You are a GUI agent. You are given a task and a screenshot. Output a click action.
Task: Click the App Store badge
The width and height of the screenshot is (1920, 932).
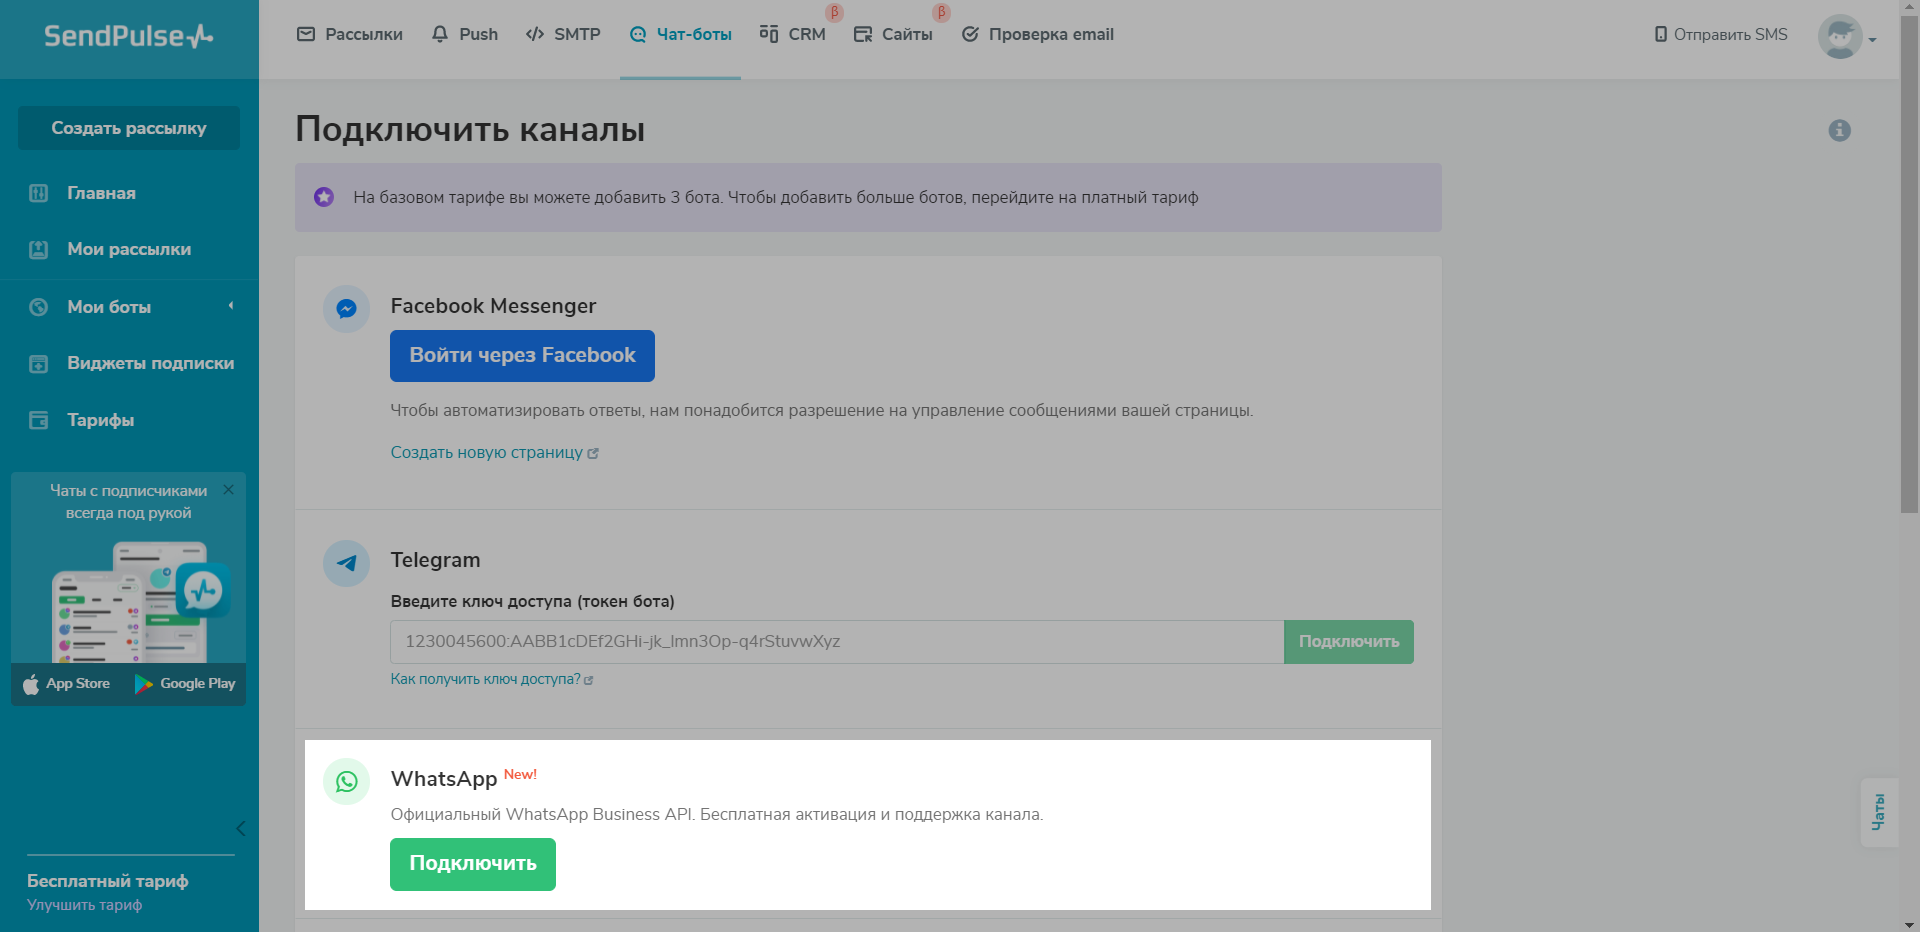point(67,684)
